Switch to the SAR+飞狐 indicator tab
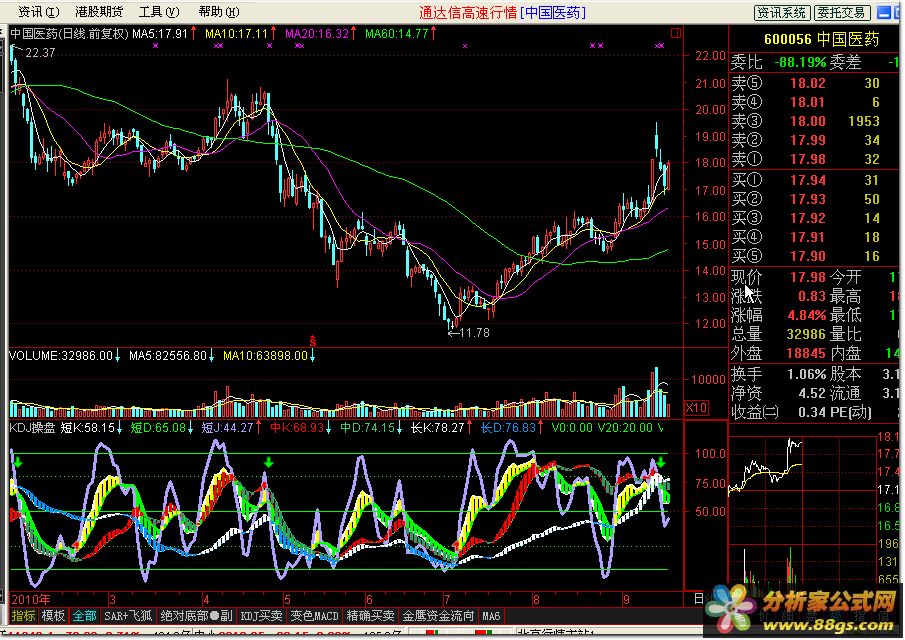The height and width of the screenshot is (640, 905). (x=128, y=616)
